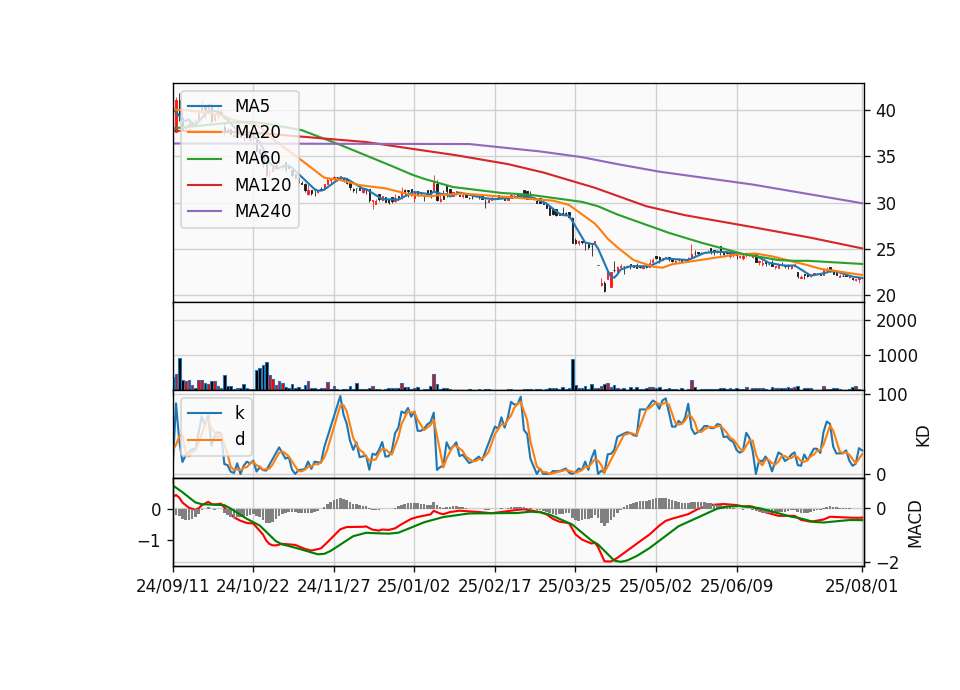Click the 25/08/01 date label
Screen dimensions: 960x690
pos(861,586)
